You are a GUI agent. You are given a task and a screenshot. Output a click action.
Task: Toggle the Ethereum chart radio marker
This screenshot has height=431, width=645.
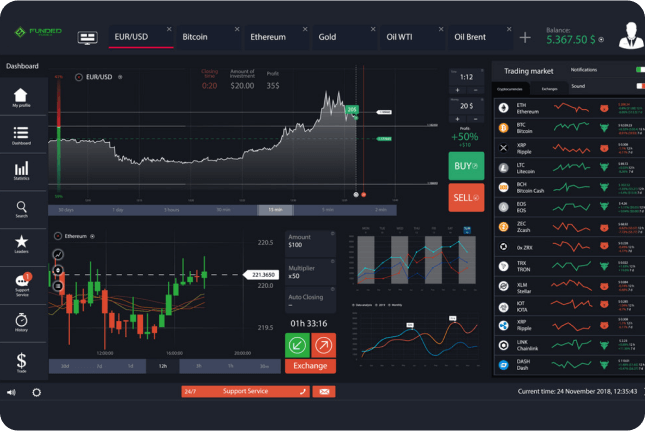click(58, 236)
